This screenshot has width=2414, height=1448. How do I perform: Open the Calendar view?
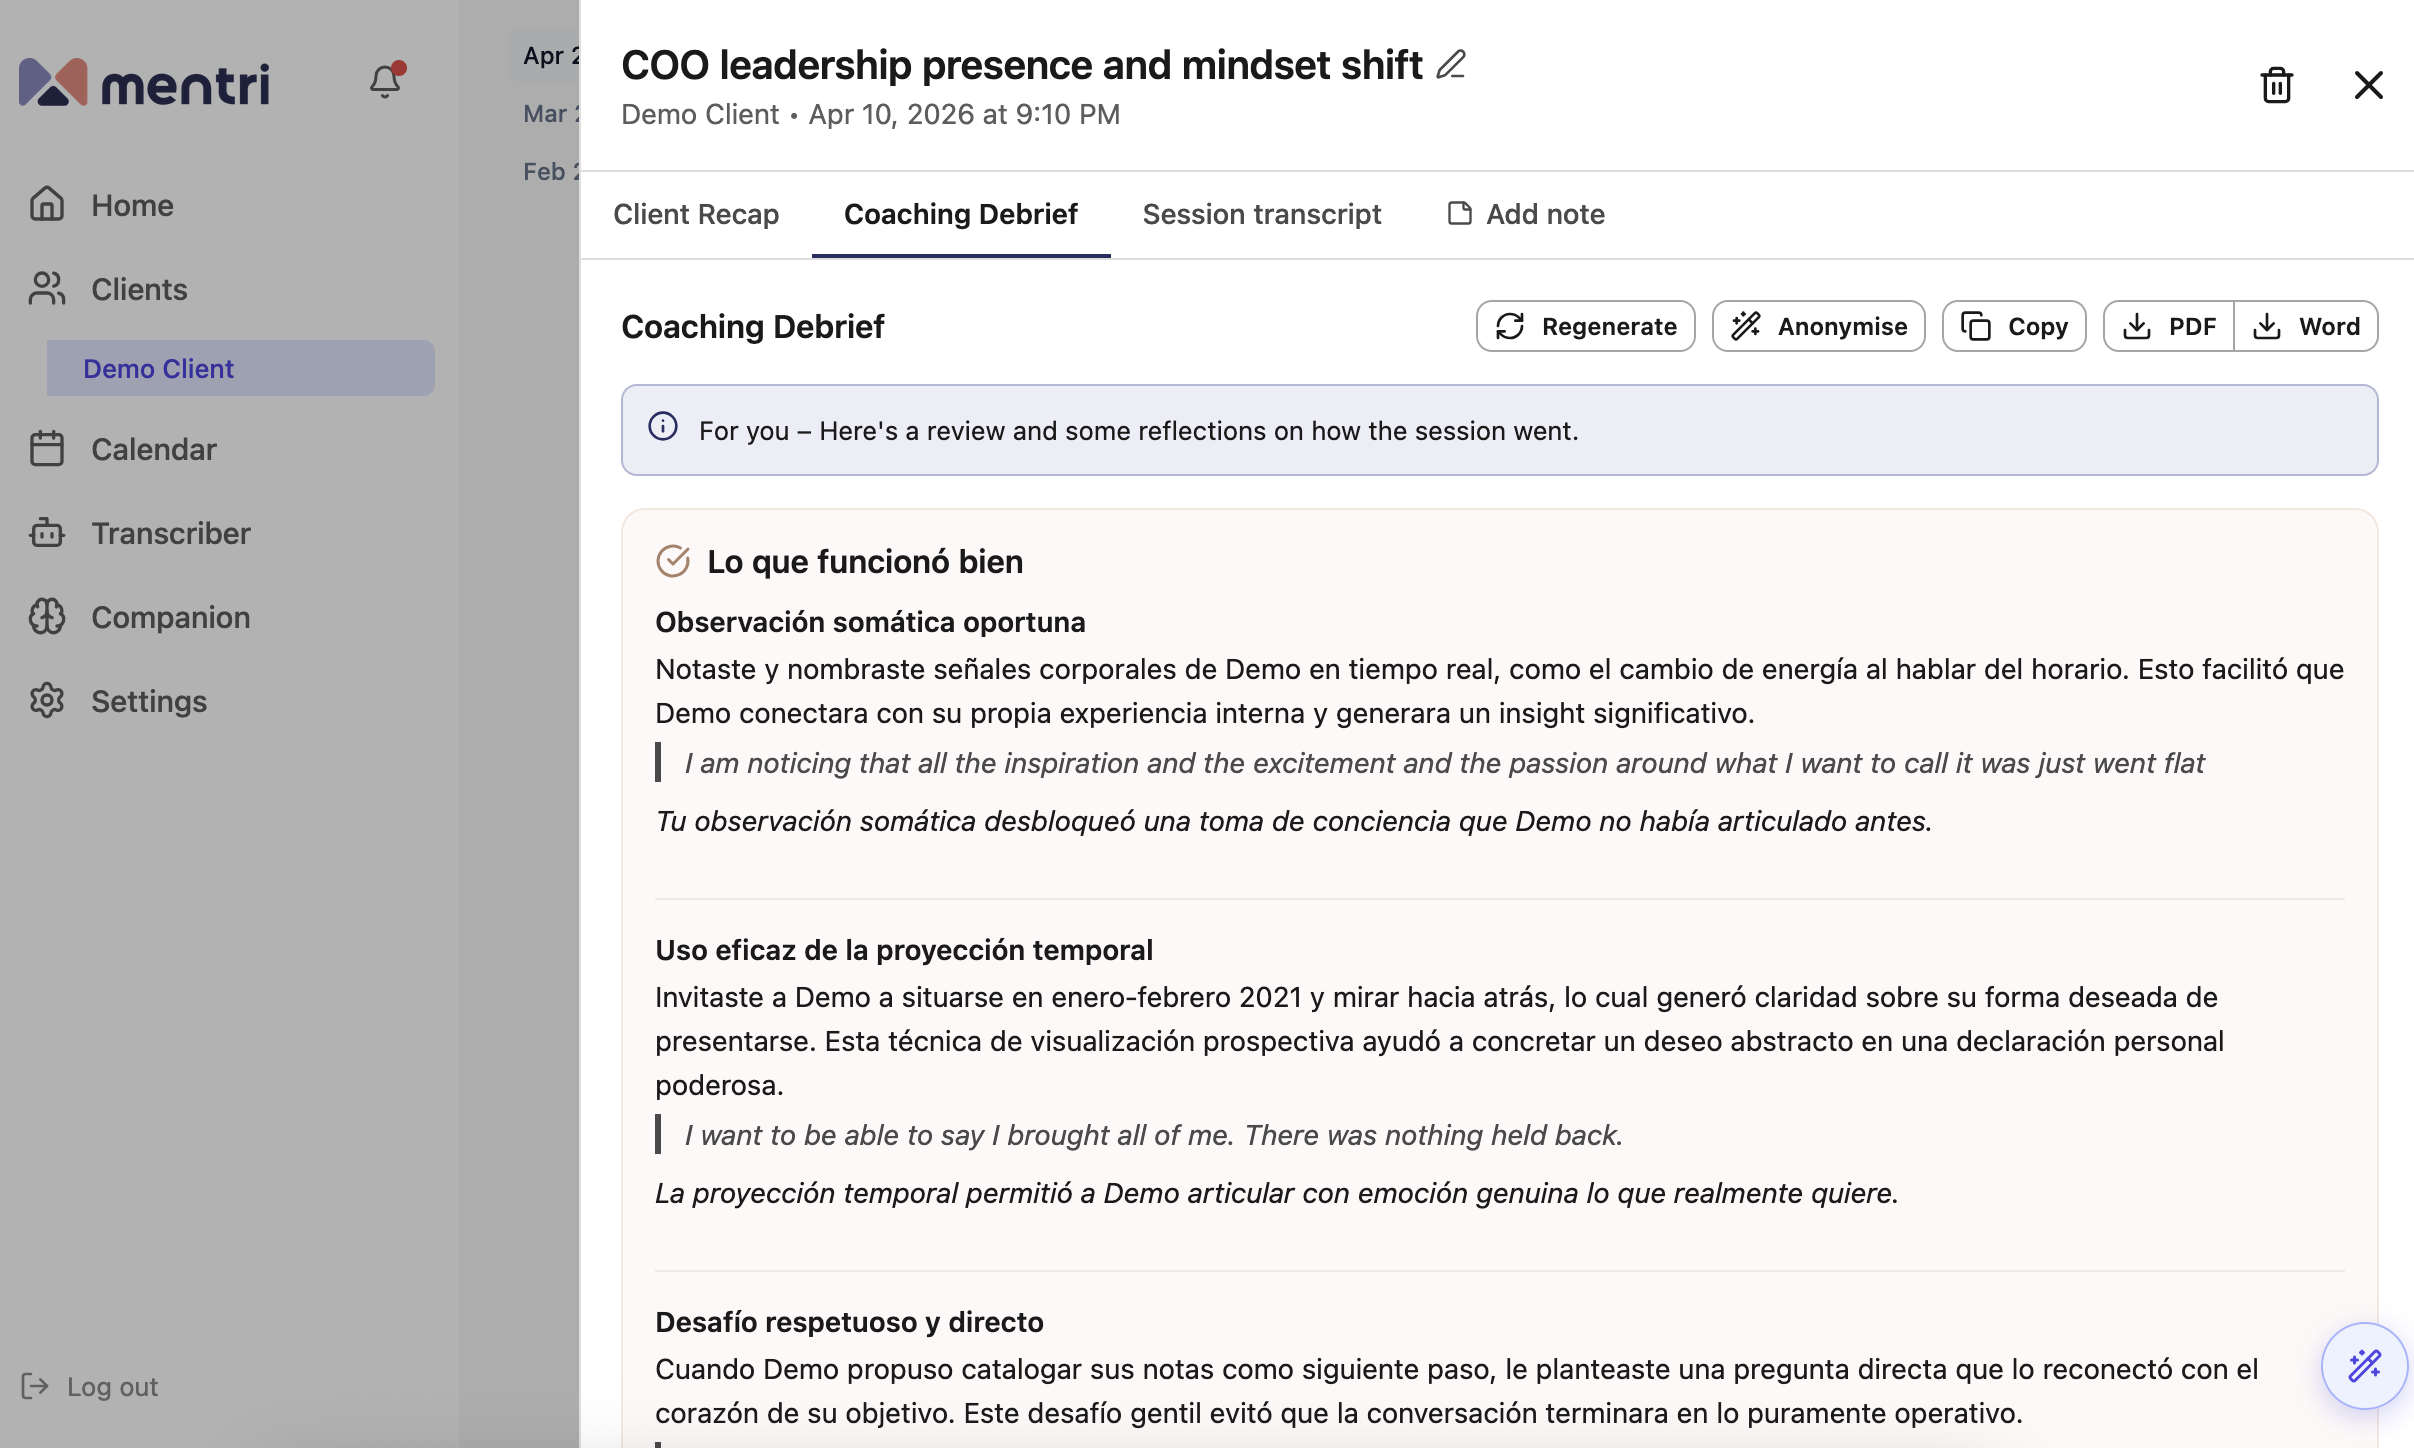[x=153, y=449]
